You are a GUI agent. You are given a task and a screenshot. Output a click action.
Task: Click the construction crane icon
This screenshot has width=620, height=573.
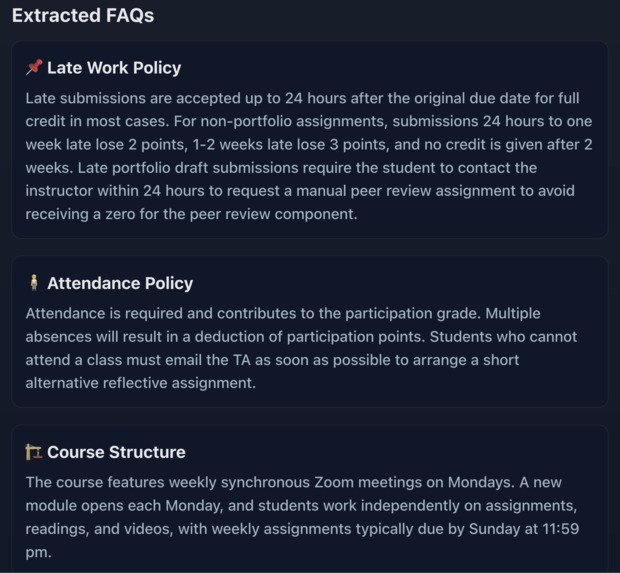coord(34,452)
